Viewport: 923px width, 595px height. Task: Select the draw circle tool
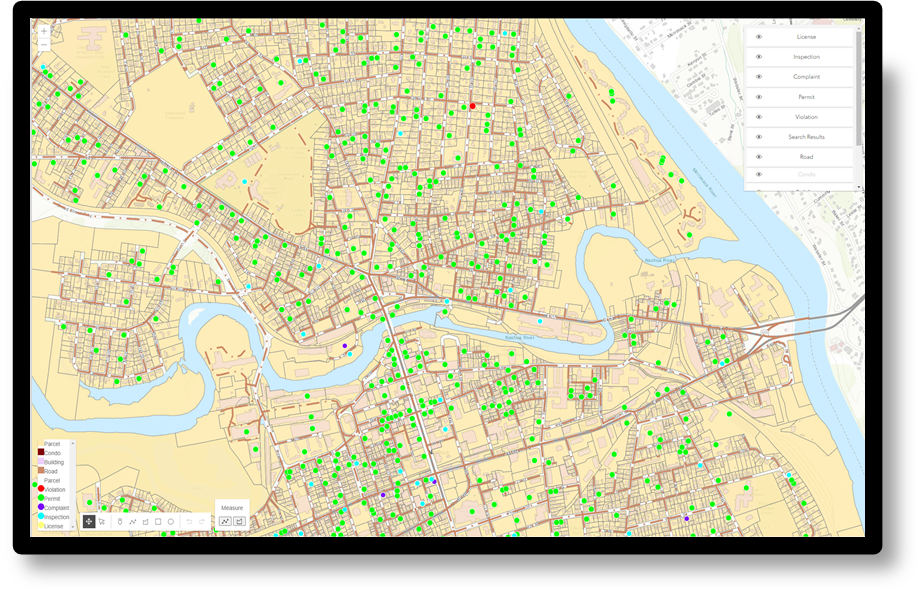coord(171,521)
